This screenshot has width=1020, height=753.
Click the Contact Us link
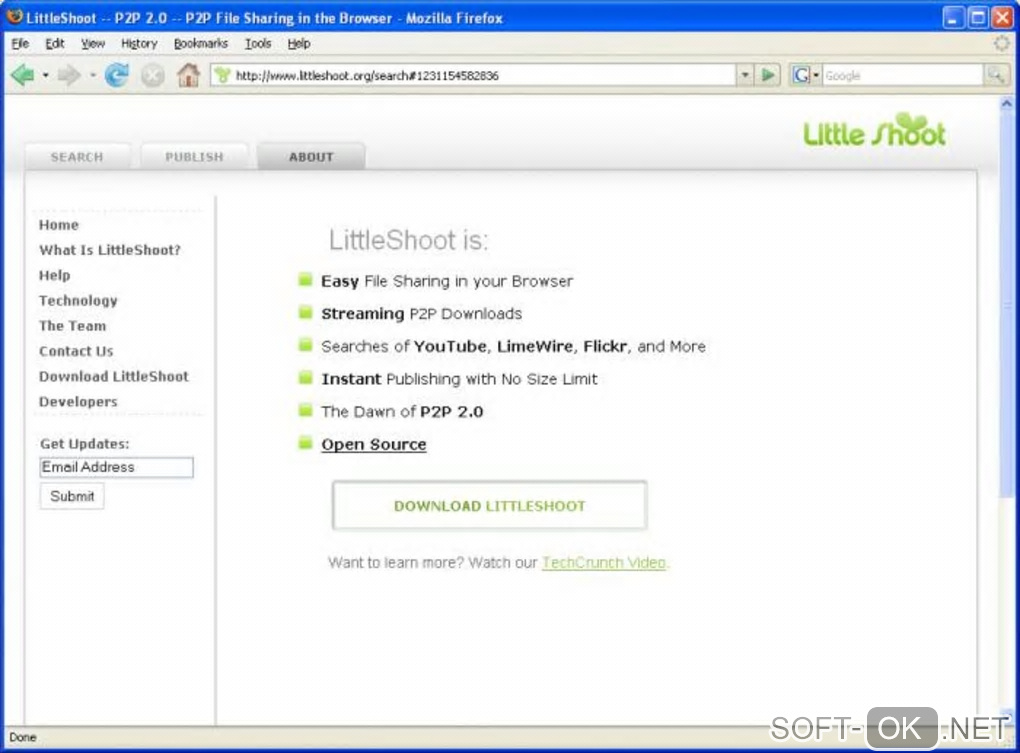click(76, 351)
